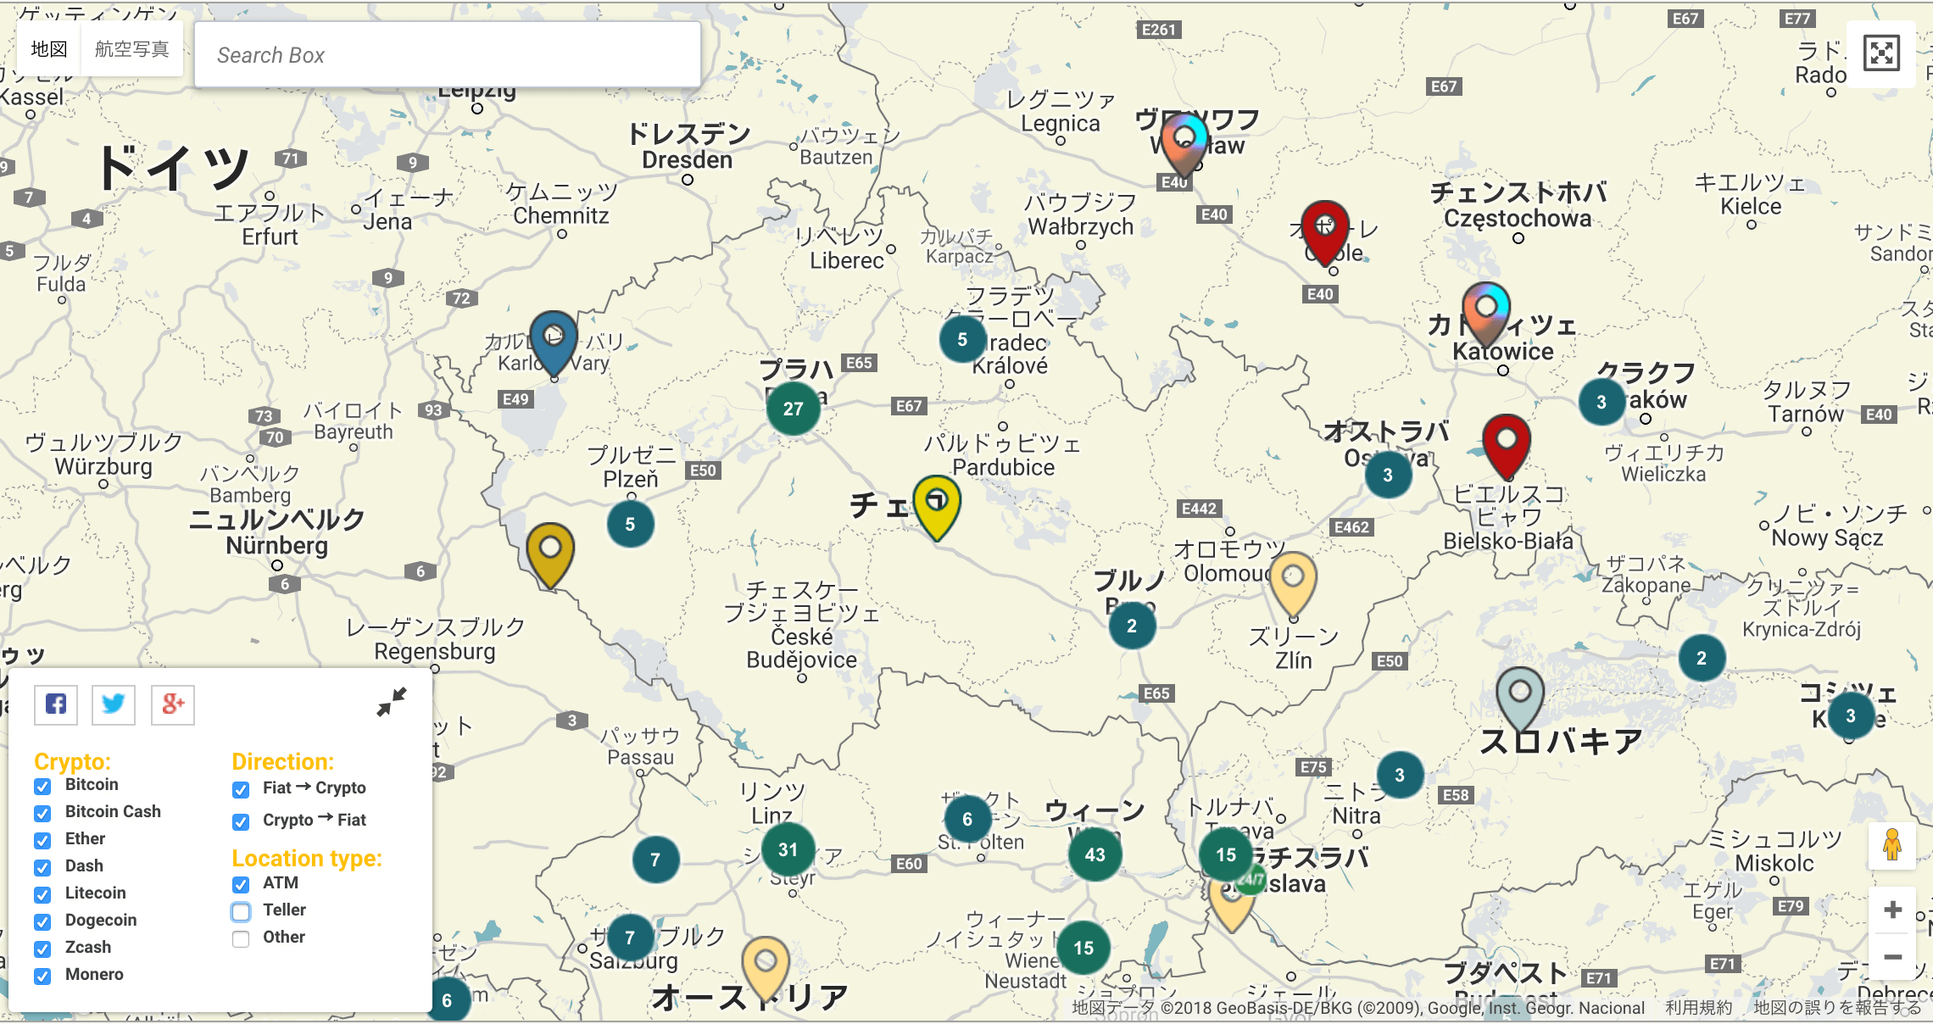
Task: Uncheck Zcash crypto filter
Action: coord(42,948)
